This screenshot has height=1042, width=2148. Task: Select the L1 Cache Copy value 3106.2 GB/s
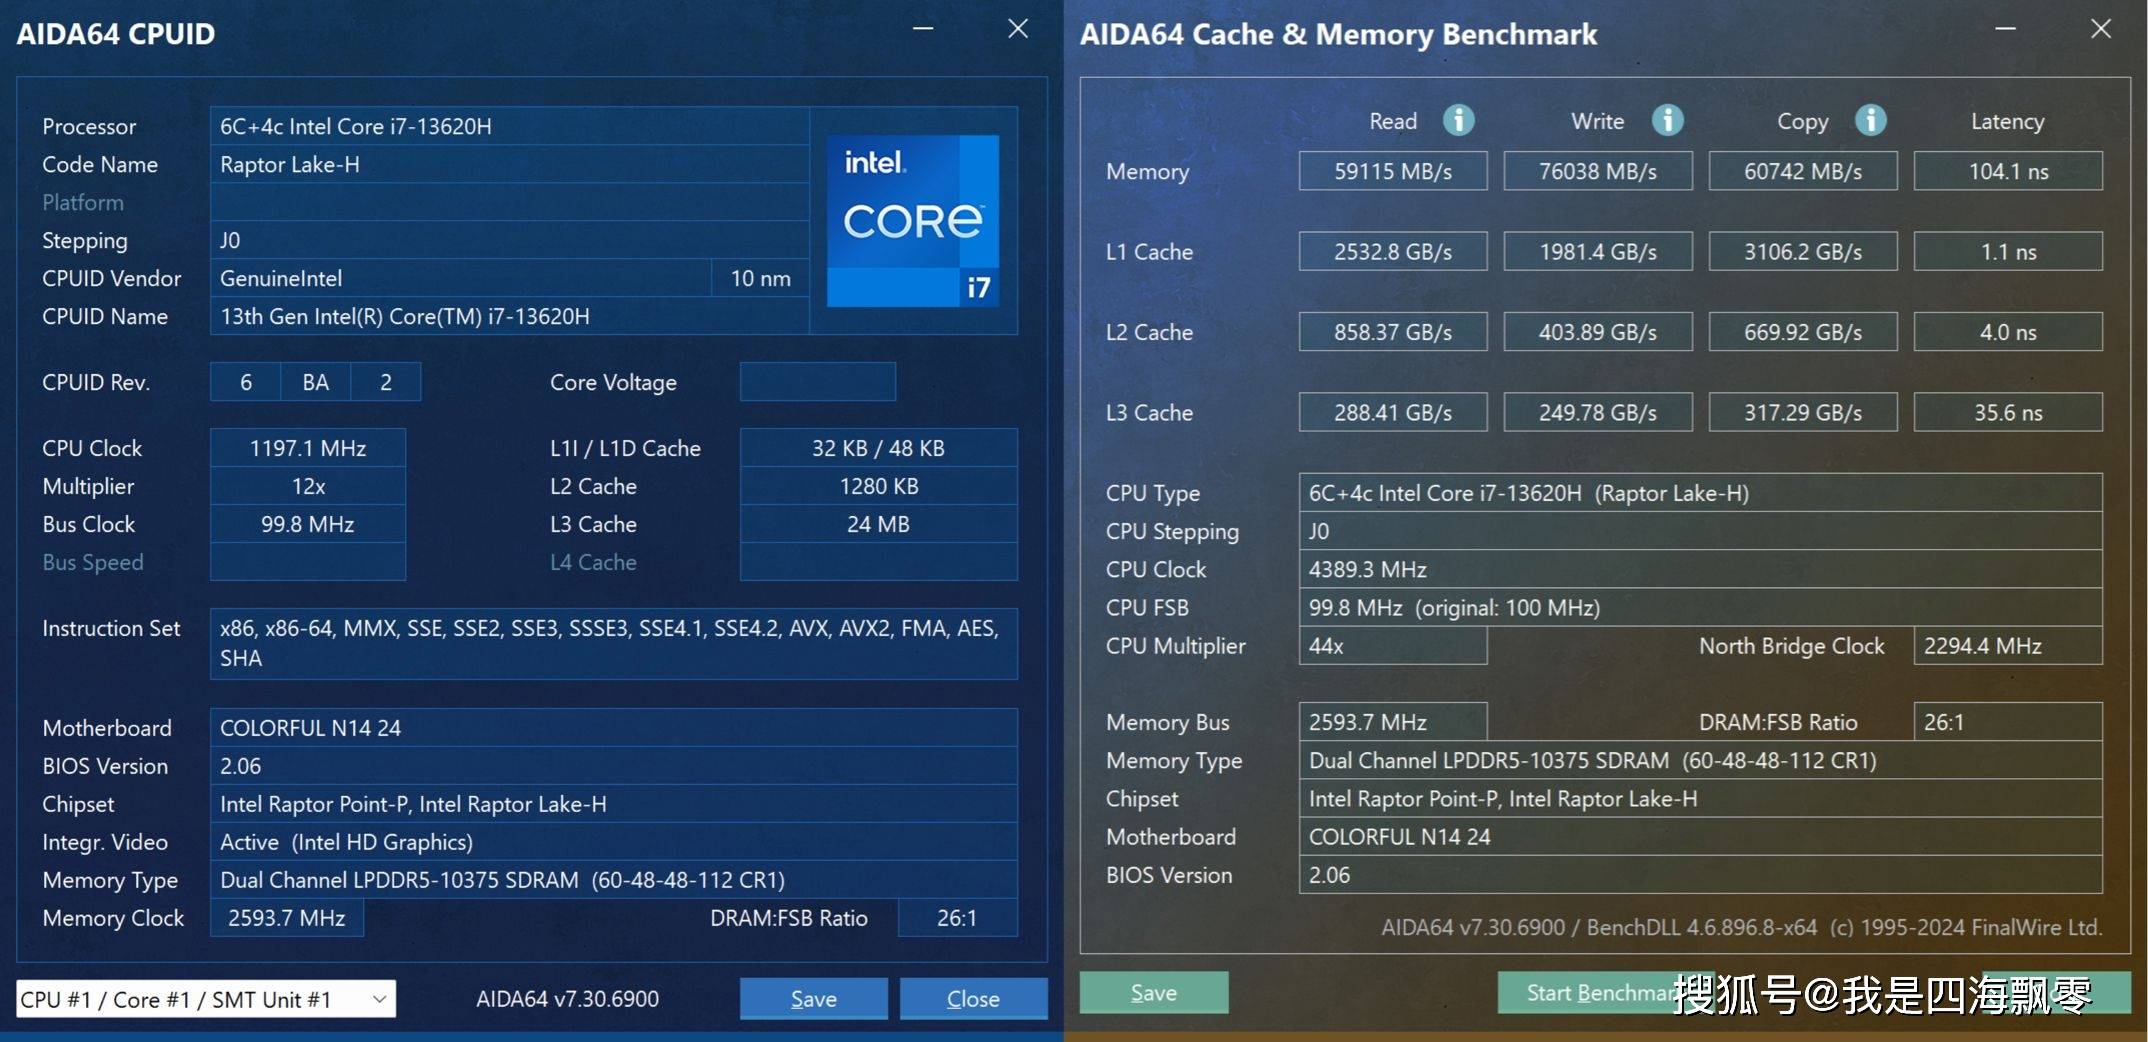pyautogui.click(x=1803, y=251)
